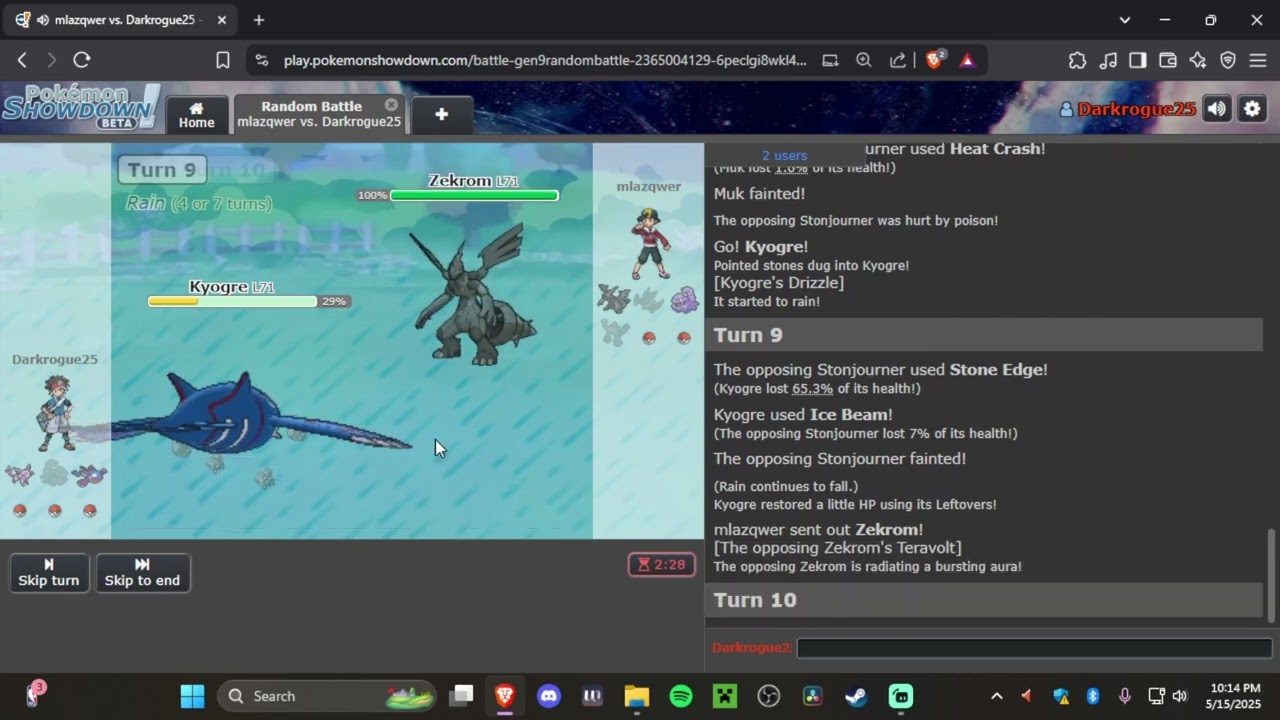Open OBS Studio from taskbar

pos(769,696)
